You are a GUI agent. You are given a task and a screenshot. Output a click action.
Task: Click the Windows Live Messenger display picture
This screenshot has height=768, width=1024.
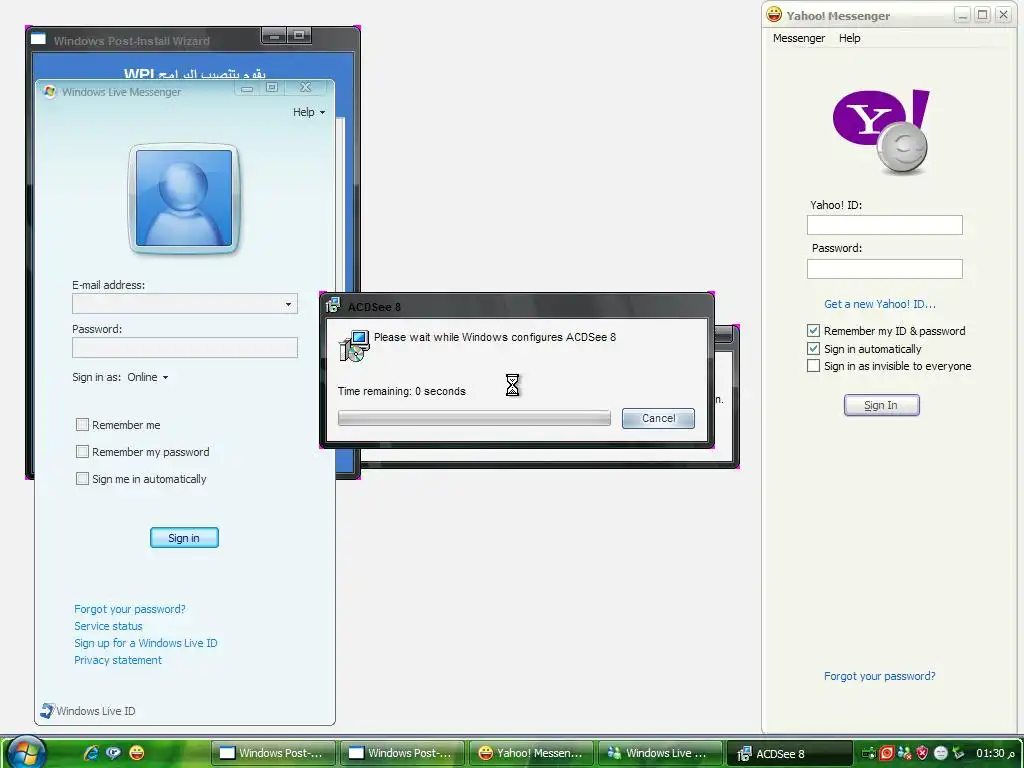pyautogui.click(x=184, y=198)
